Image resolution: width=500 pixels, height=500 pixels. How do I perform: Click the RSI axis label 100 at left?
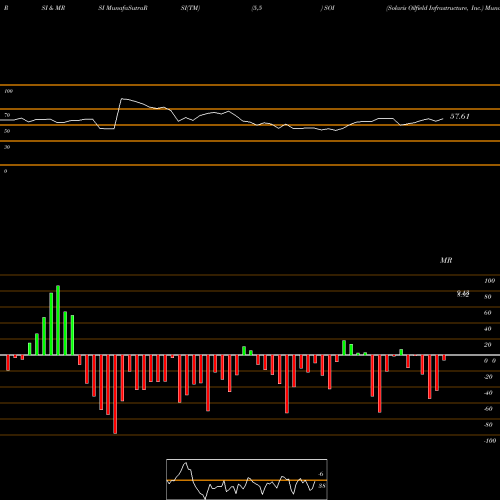pyautogui.click(x=8, y=91)
